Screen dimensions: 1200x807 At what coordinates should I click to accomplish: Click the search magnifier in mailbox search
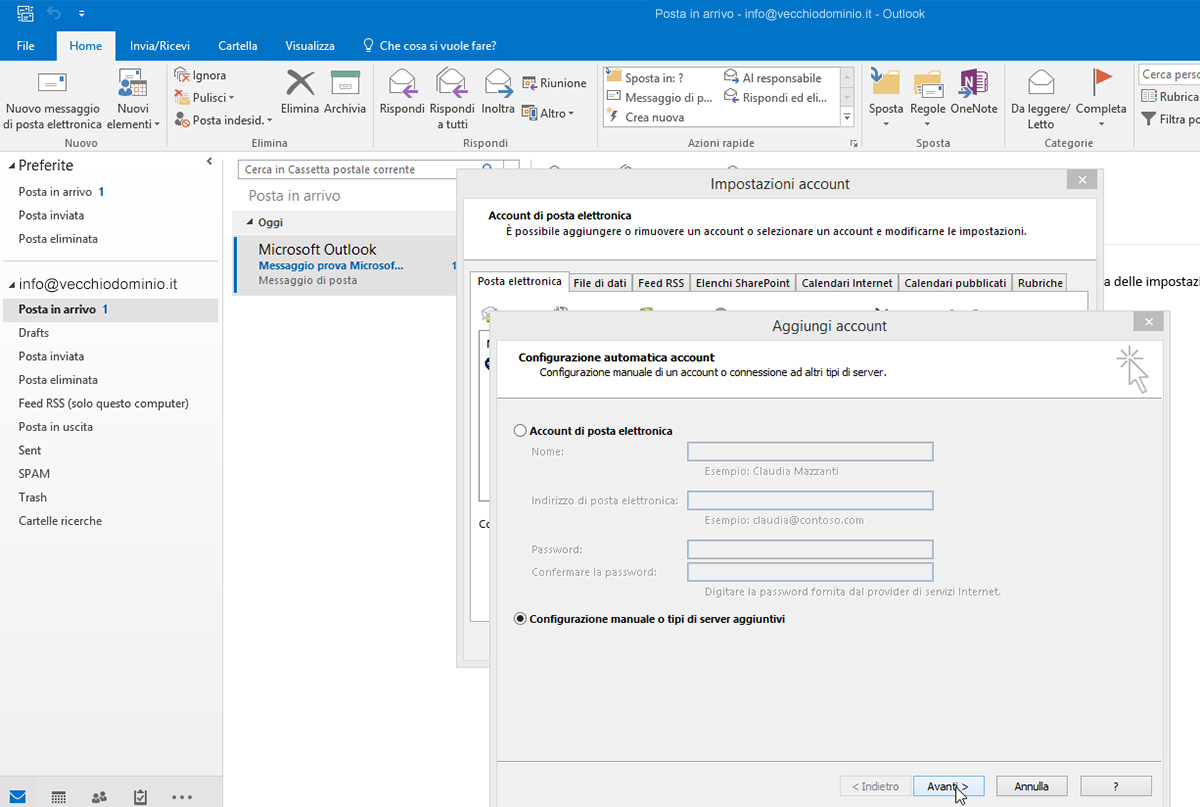(487, 170)
